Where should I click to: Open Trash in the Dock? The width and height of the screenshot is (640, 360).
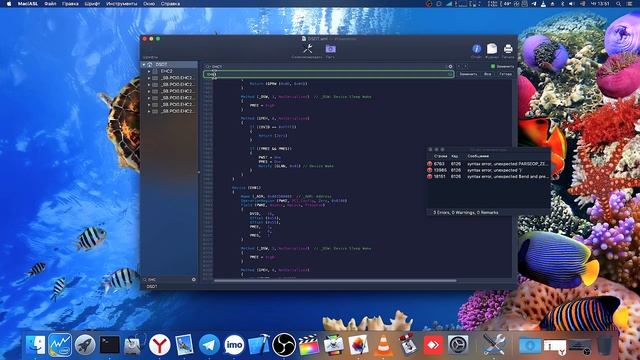coord(604,345)
